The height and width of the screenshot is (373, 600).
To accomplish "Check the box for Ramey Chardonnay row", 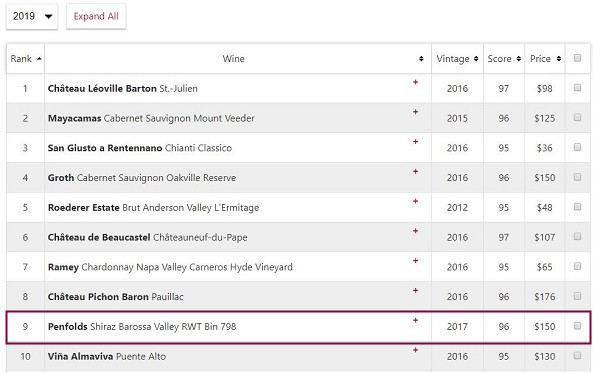I will [577, 266].
